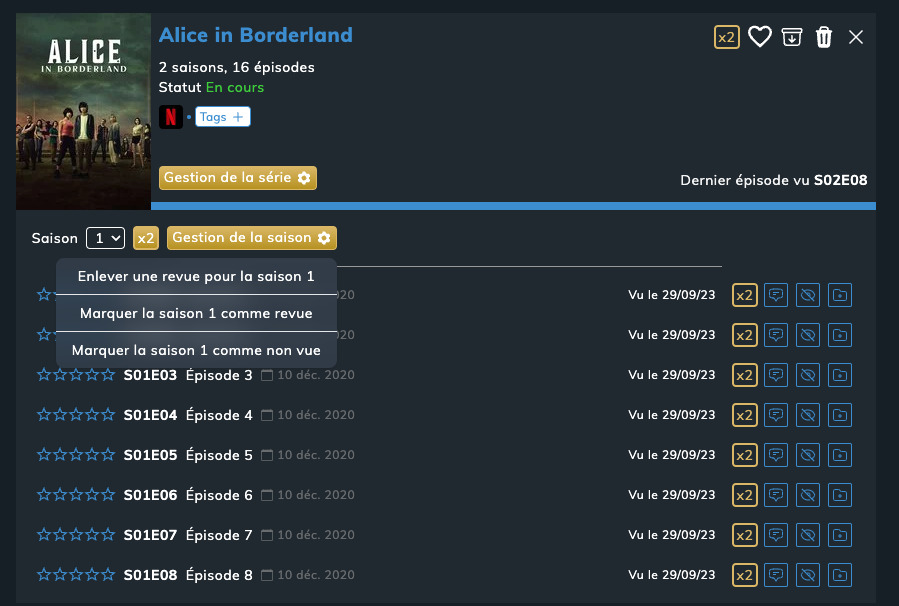Choose Marquer la saison 1 comme non vue
This screenshot has width=899, height=606.
click(196, 350)
